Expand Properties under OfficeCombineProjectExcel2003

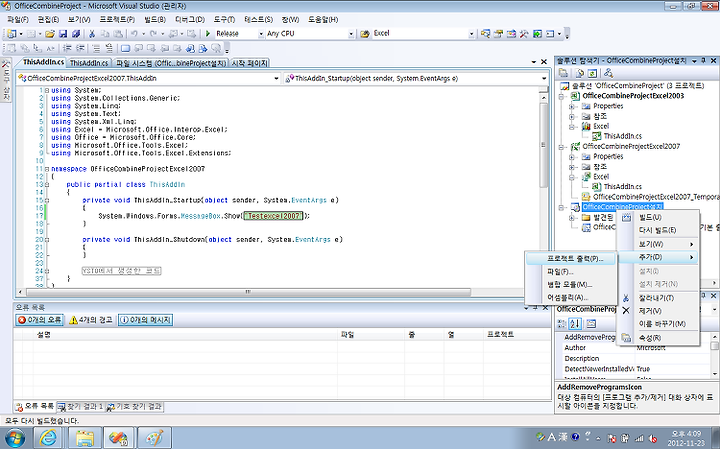click(x=572, y=107)
